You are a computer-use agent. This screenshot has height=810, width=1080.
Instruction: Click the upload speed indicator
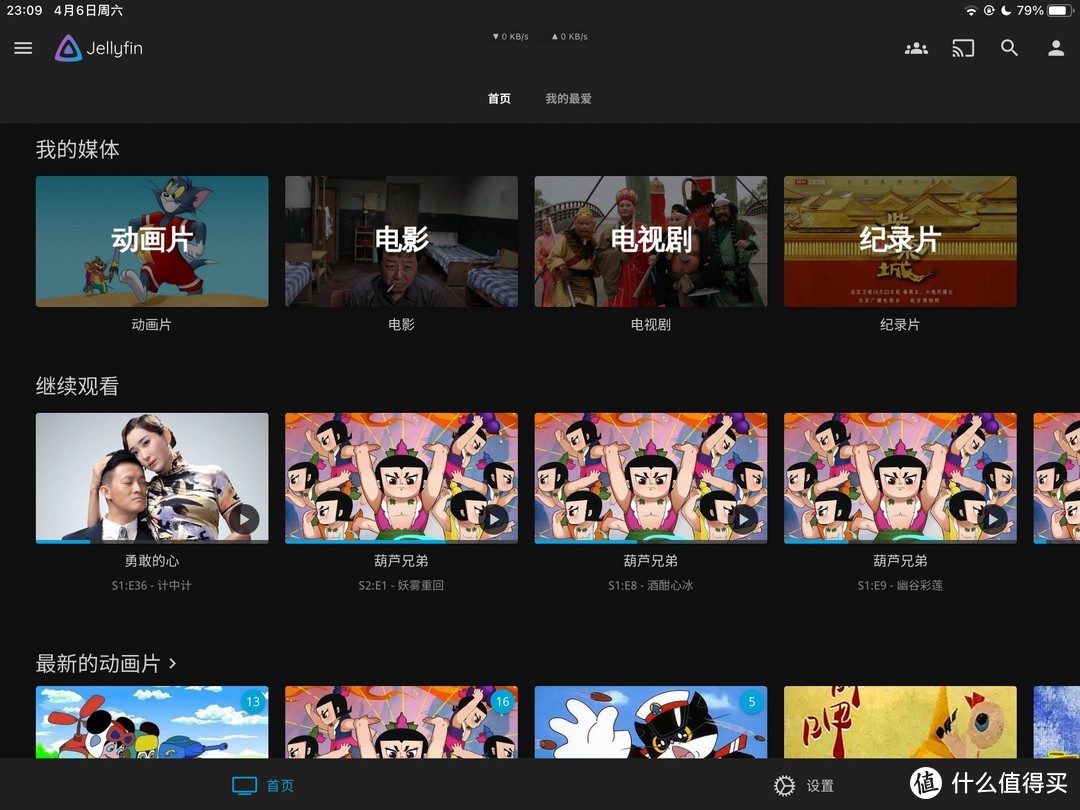570,37
